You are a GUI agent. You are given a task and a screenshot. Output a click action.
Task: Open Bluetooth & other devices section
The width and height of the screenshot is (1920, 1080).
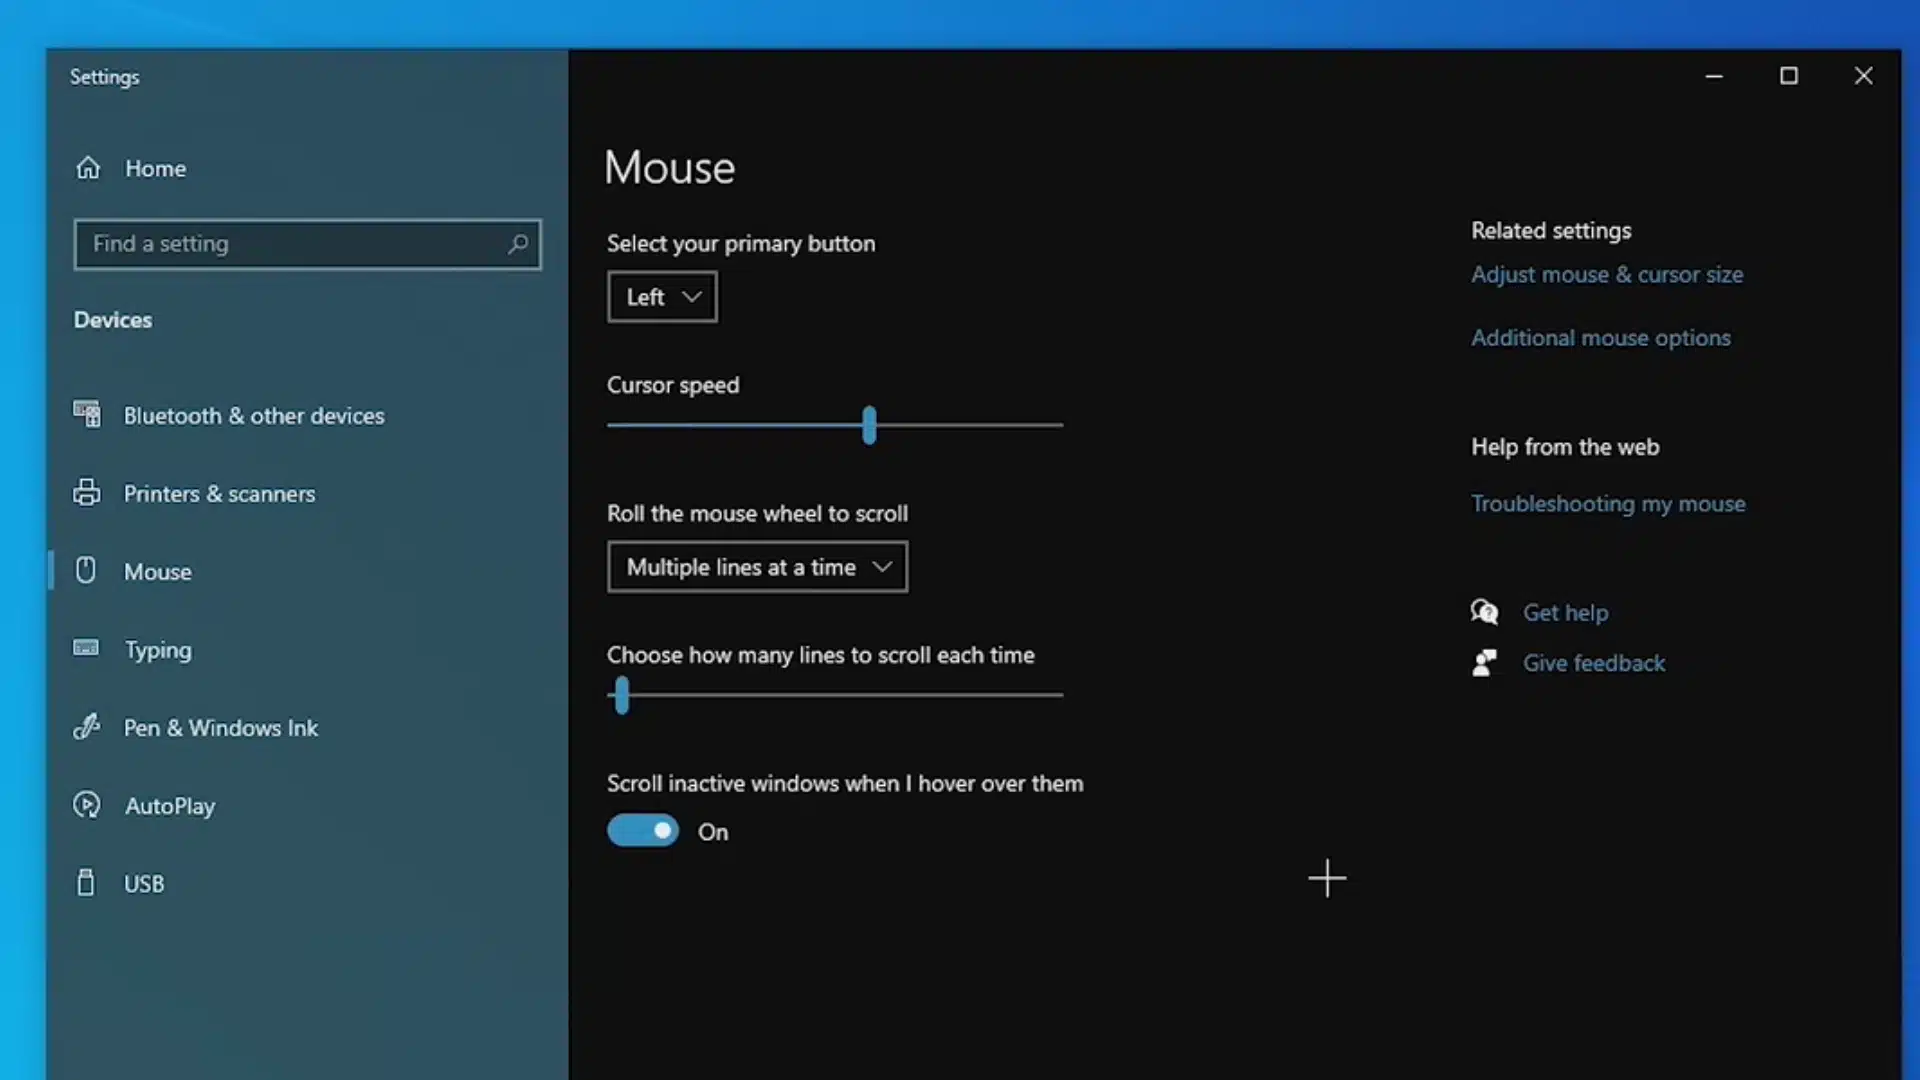tap(254, 416)
